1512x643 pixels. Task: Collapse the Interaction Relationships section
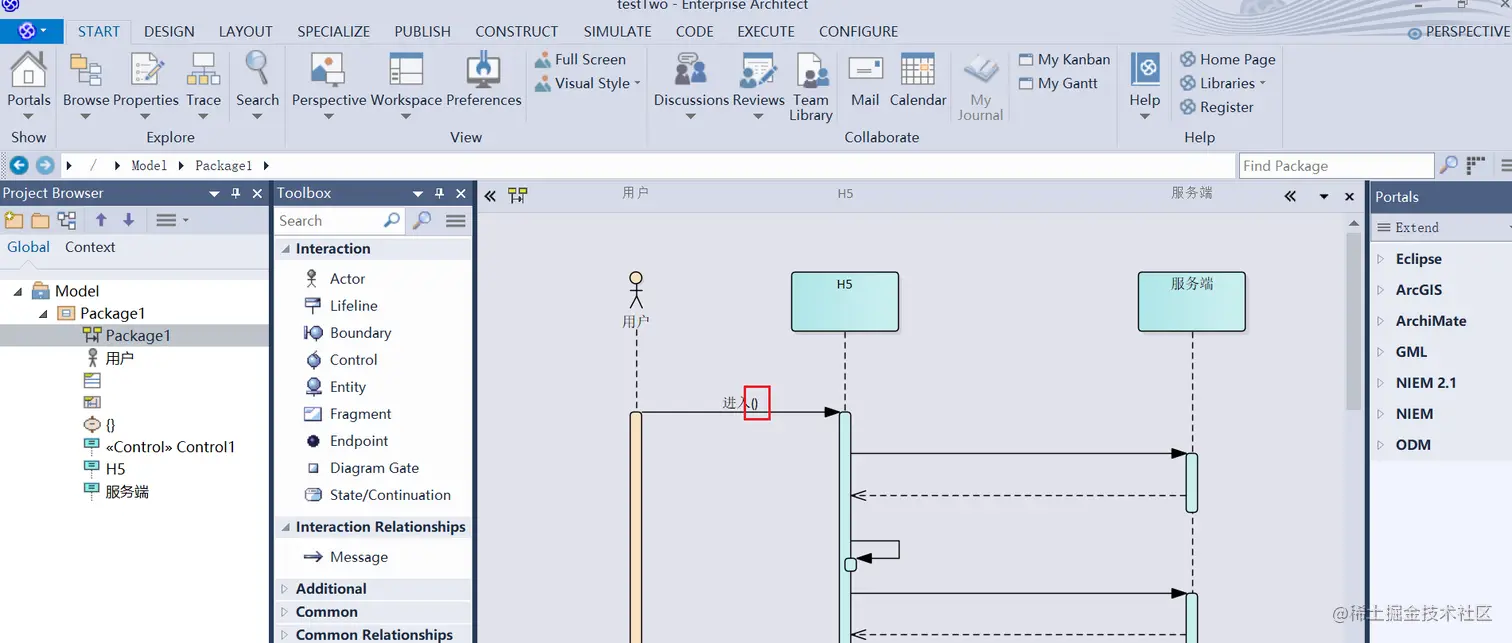point(284,527)
